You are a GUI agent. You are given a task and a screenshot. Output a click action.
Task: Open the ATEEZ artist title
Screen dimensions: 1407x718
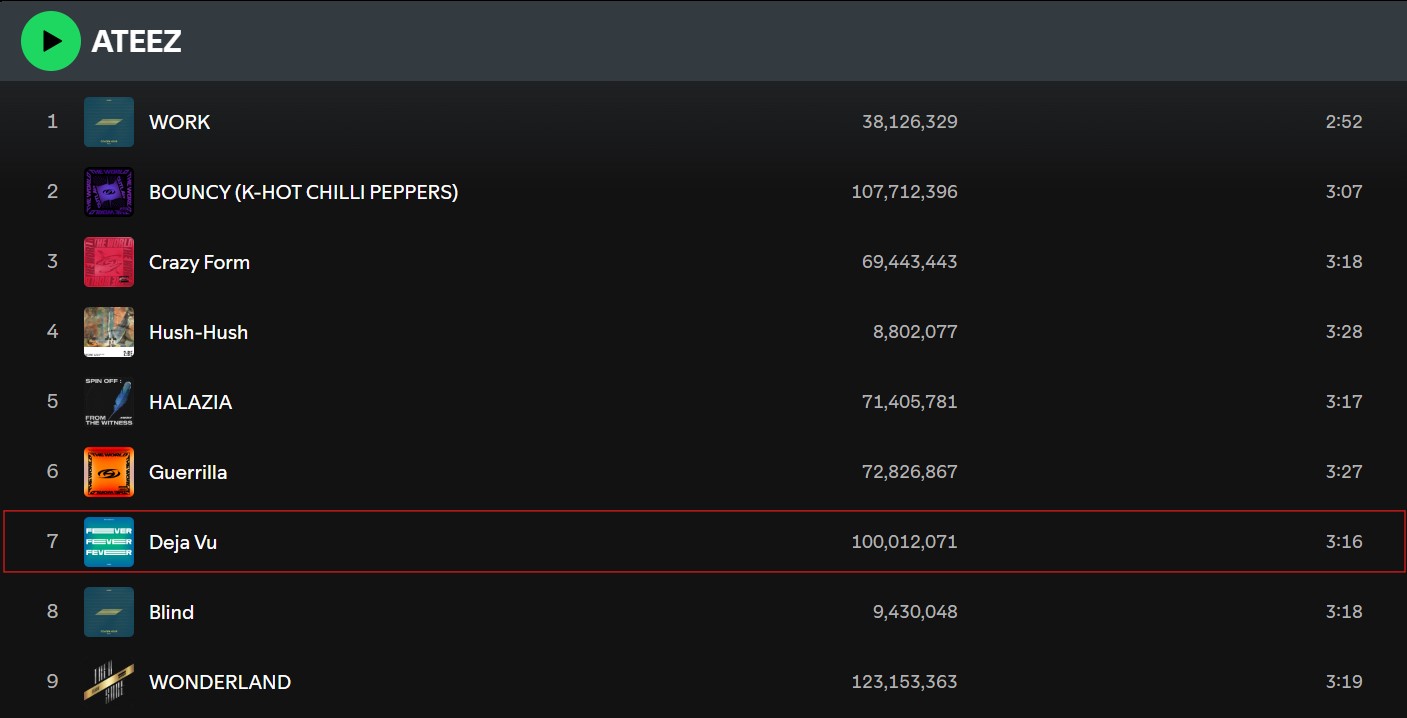[136, 42]
